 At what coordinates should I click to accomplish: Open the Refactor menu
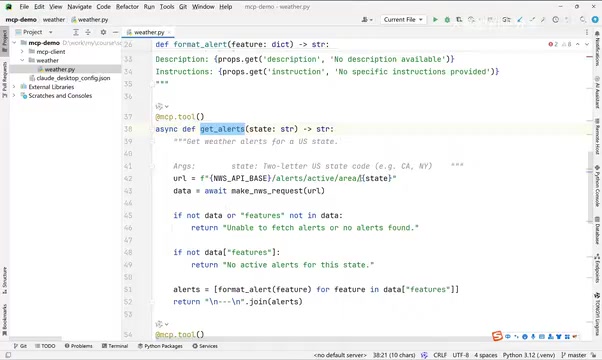tap(127, 7)
